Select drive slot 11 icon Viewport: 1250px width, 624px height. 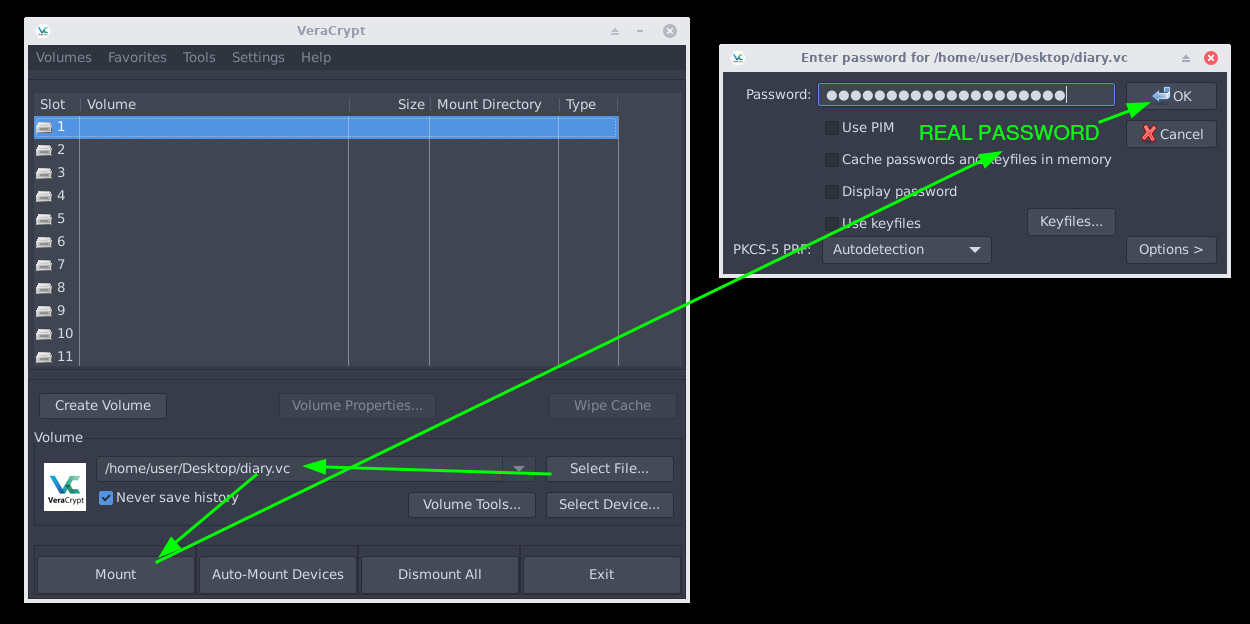coord(44,357)
